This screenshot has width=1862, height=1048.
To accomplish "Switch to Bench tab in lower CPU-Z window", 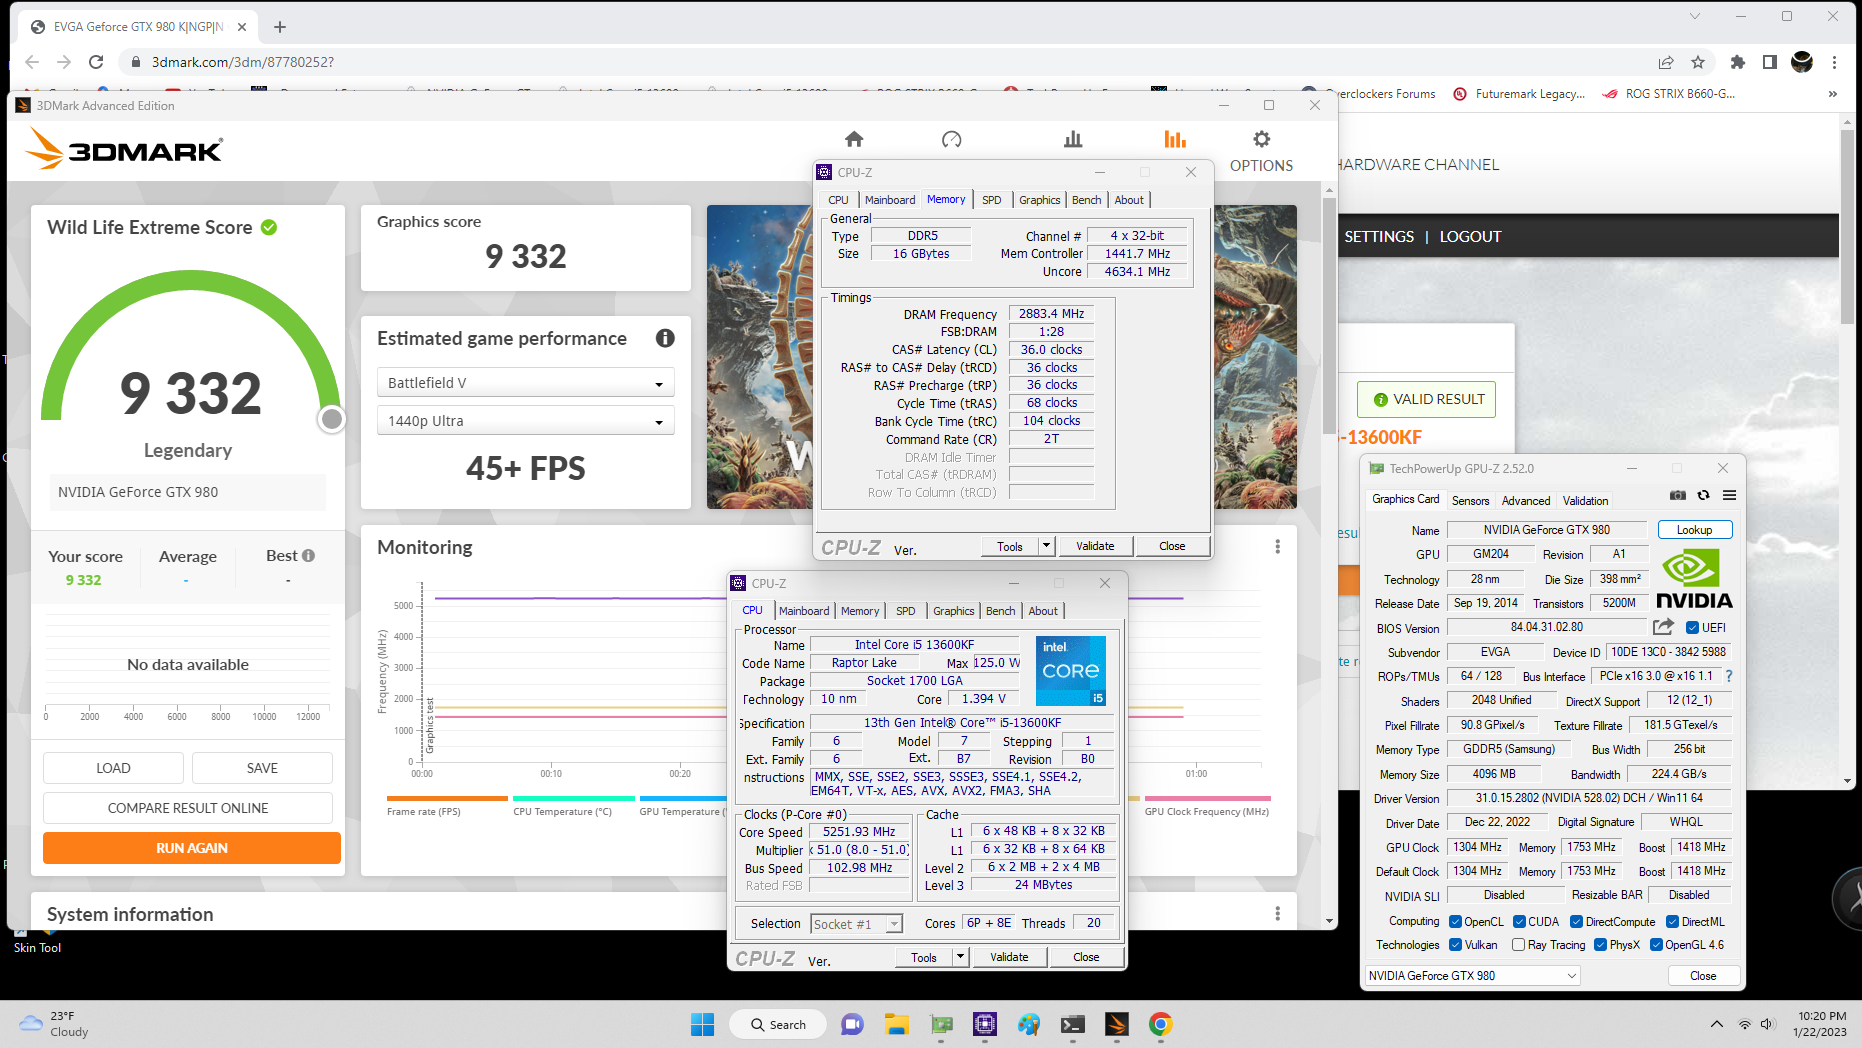I will click(1000, 611).
